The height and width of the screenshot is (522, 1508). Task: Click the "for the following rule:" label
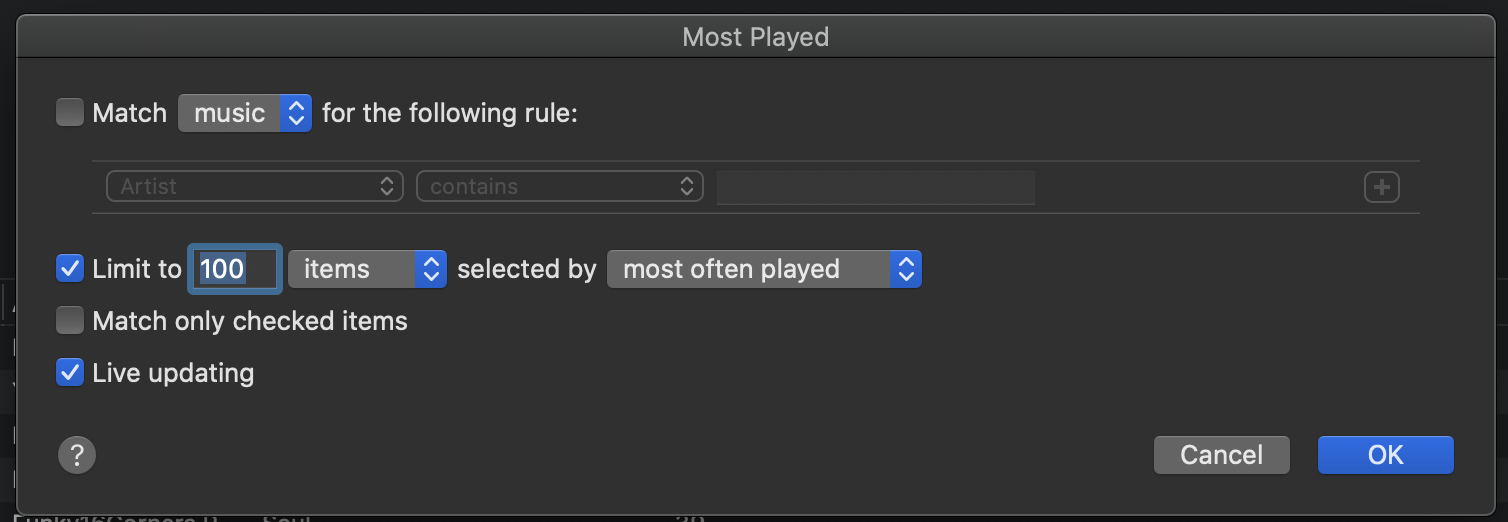(x=450, y=113)
